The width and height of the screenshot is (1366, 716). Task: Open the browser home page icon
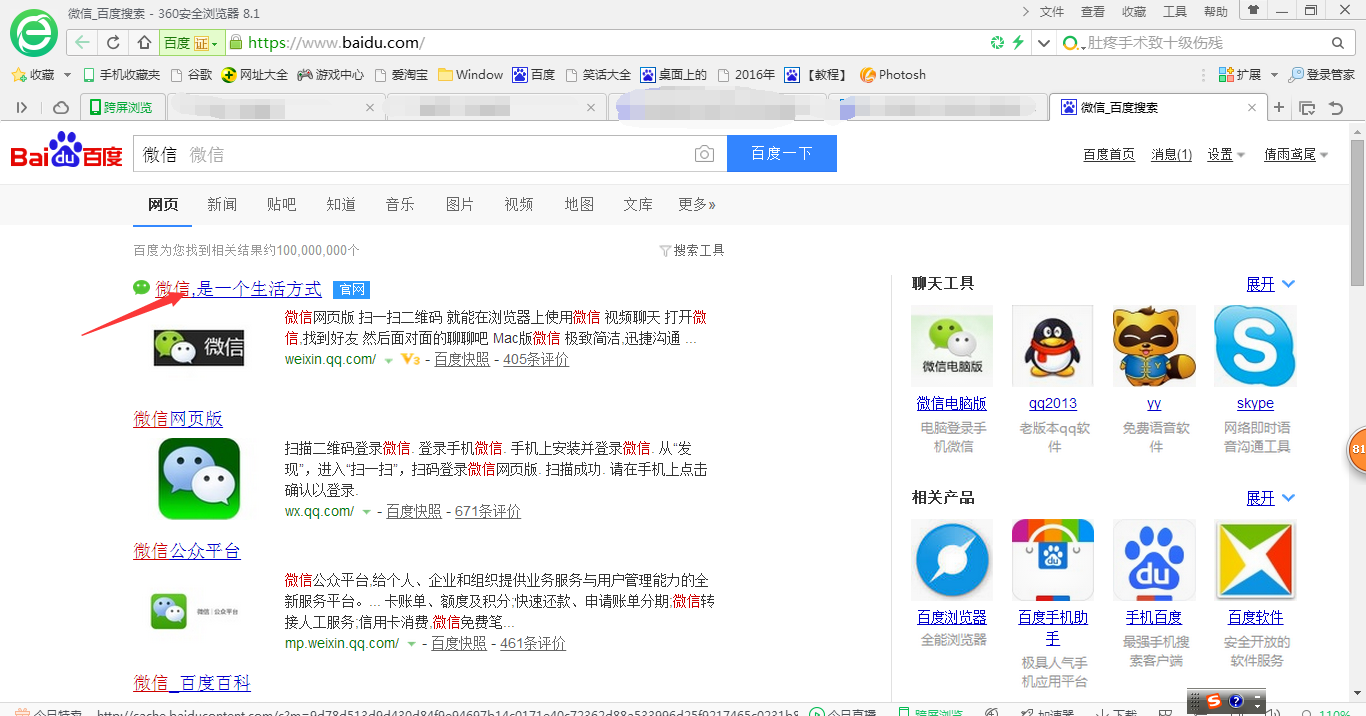click(144, 42)
